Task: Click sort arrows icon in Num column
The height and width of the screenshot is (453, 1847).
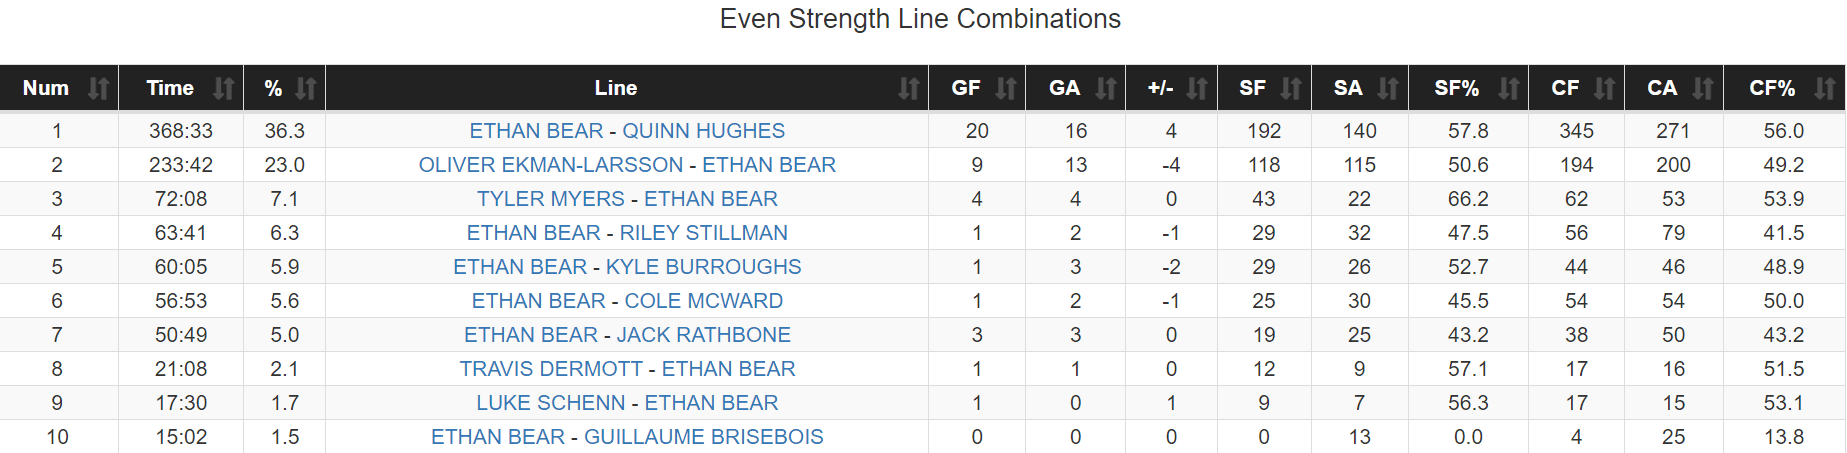Action: coord(98,88)
